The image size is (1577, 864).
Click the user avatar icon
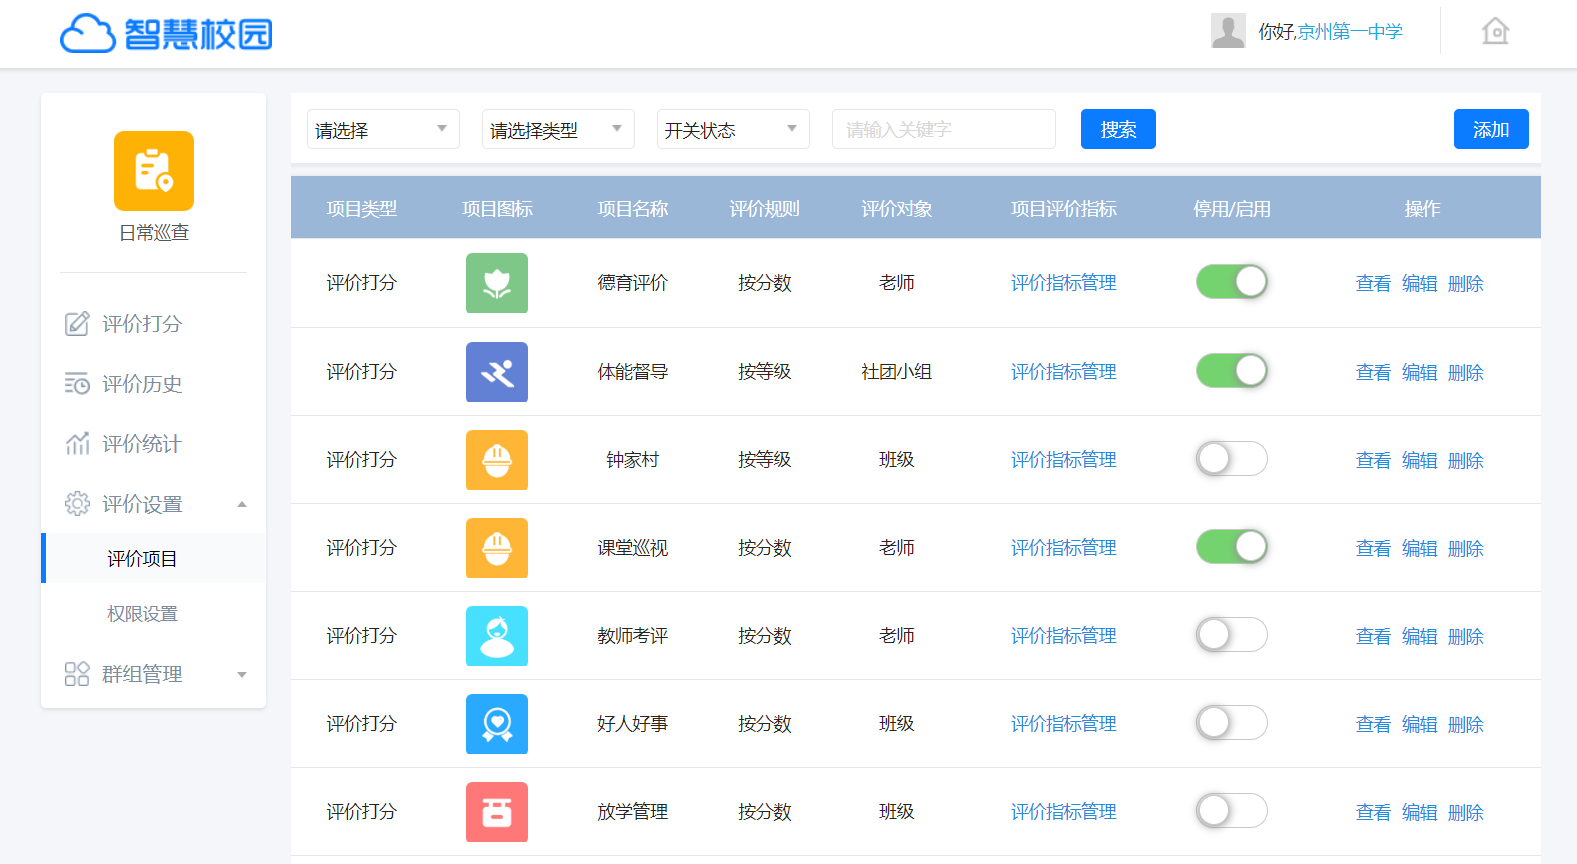coord(1228,31)
